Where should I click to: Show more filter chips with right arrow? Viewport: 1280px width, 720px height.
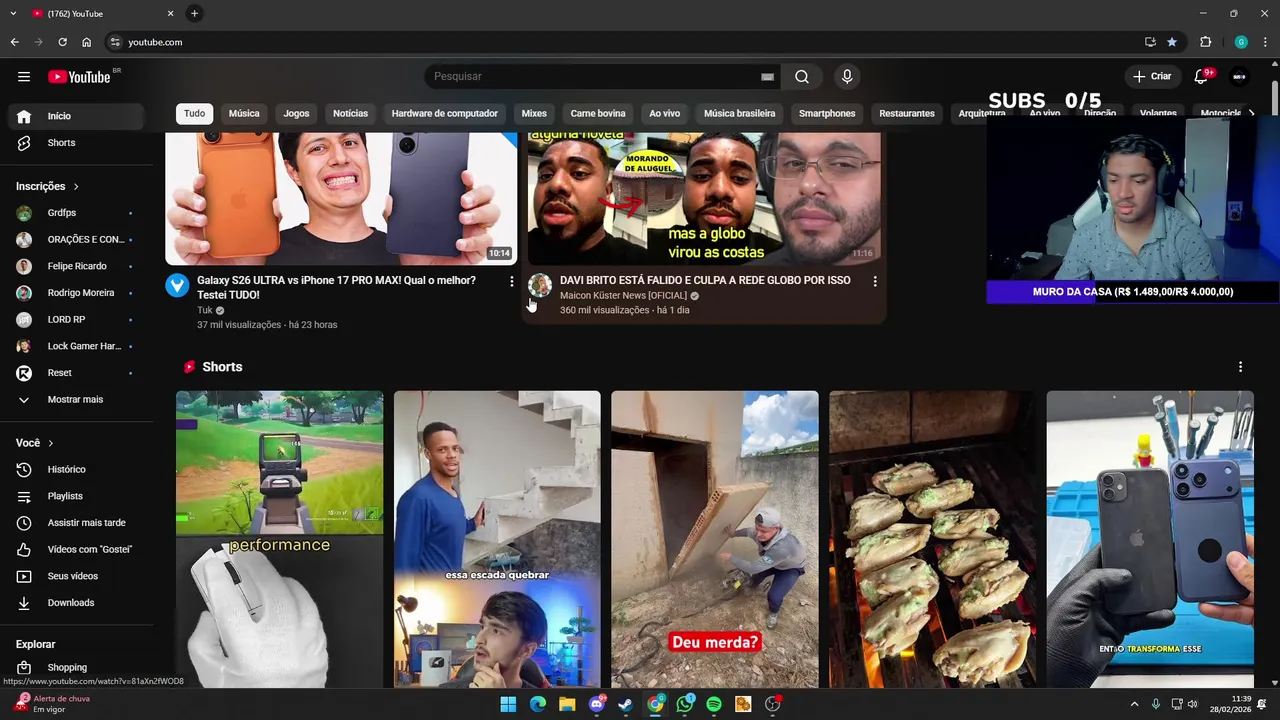[x=1251, y=113]
